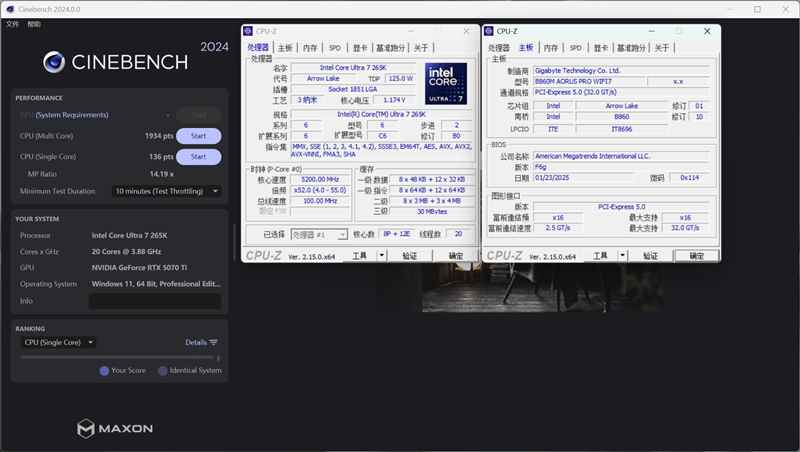Click the NVIDIA GeForce RTX 5070 Ti text

(x=139, y=267)
